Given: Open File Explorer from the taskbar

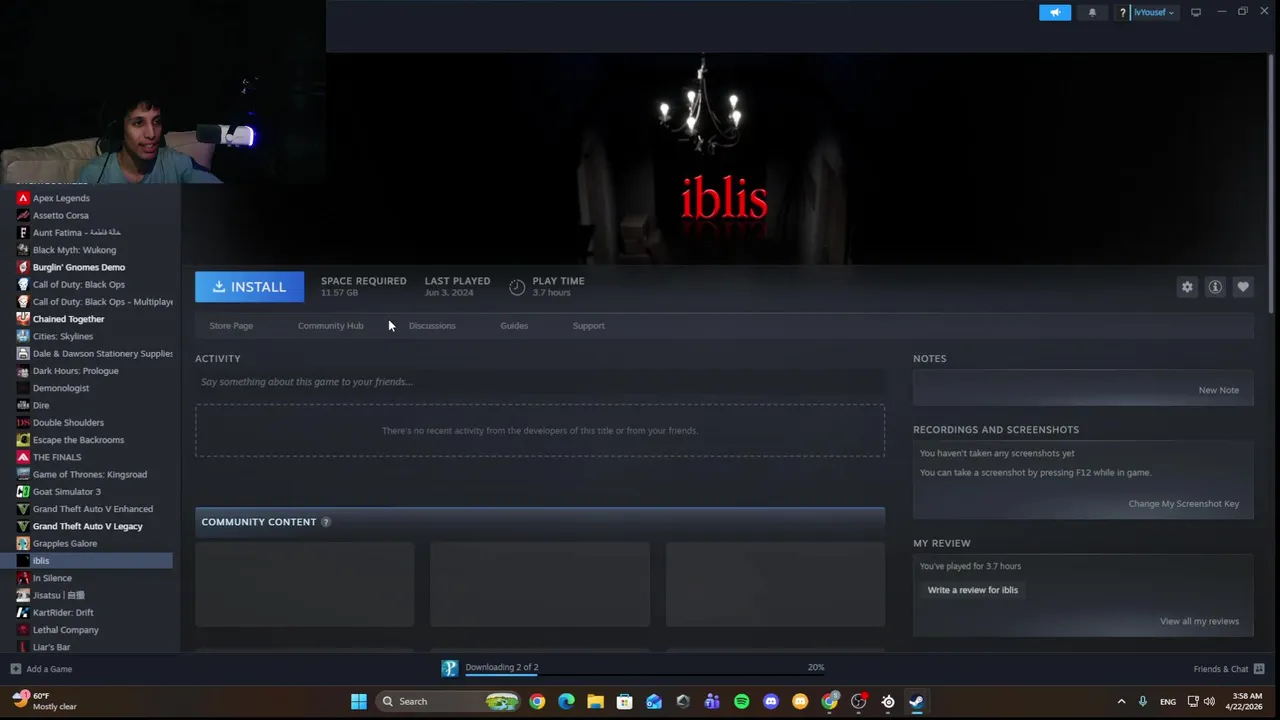Looking at the screenshot, I should (595, 701).
